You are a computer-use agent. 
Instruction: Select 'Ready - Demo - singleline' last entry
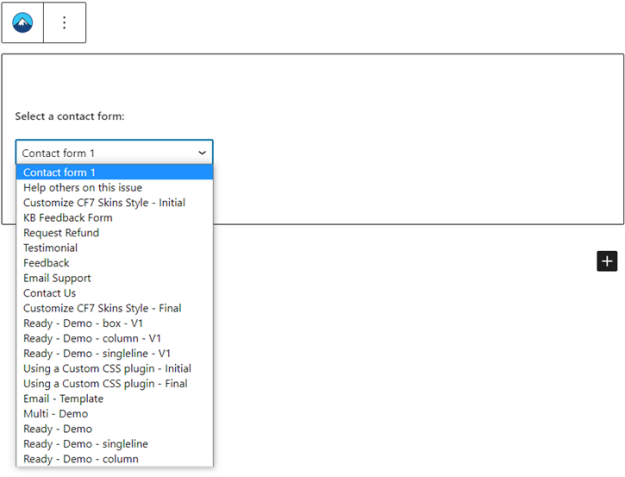(x=87, y=443)
